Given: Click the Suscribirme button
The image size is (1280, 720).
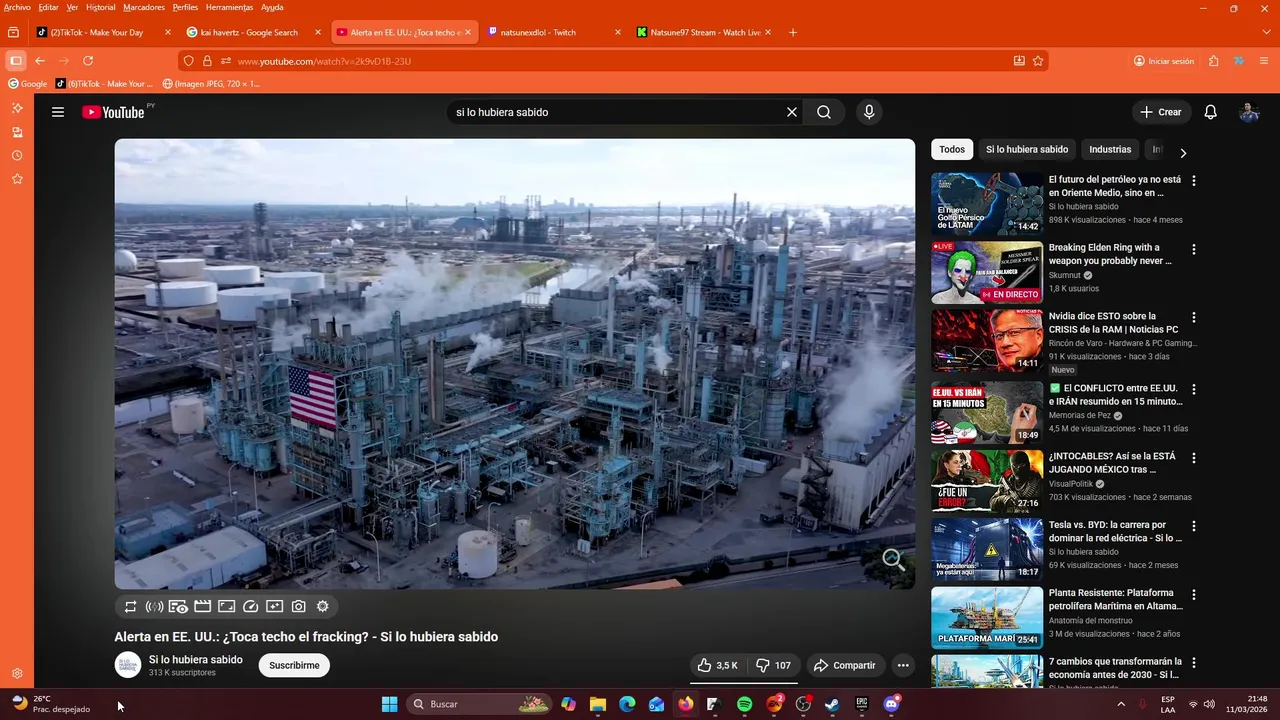Looking at the screenshot, I should 294,665.
